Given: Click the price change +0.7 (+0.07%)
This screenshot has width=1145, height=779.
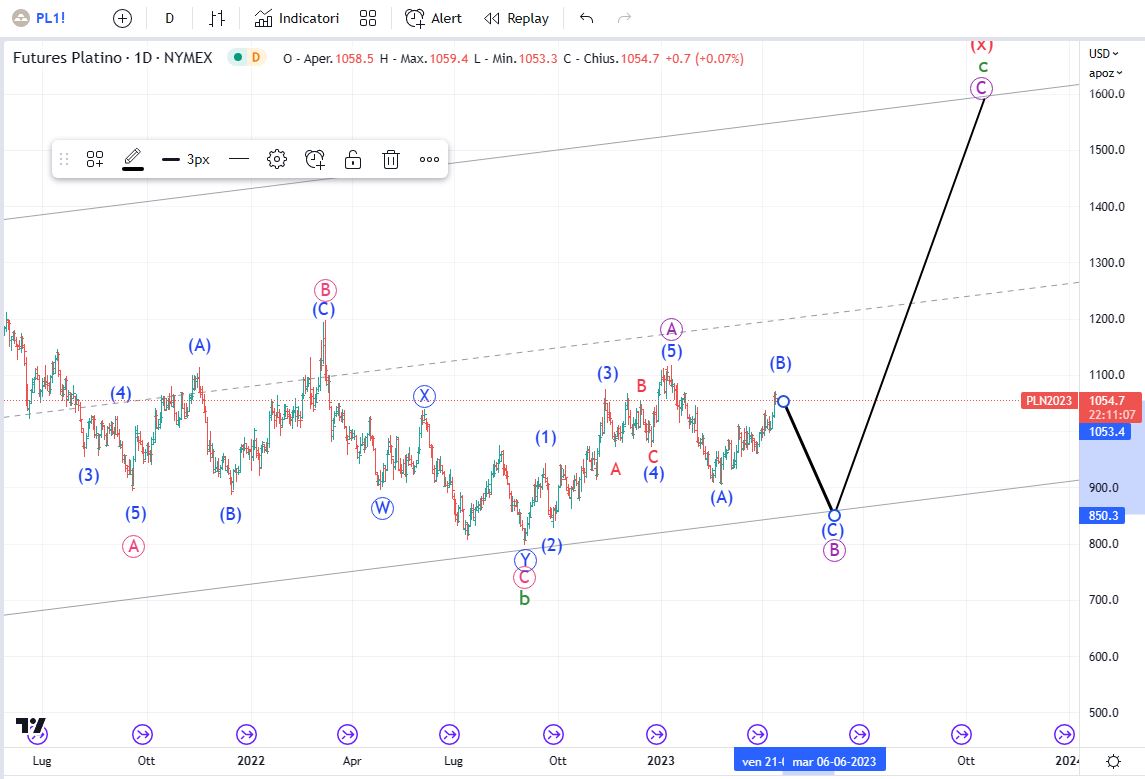Looking at the screenshot, I should pyautogui.click(x=704, y=58).
